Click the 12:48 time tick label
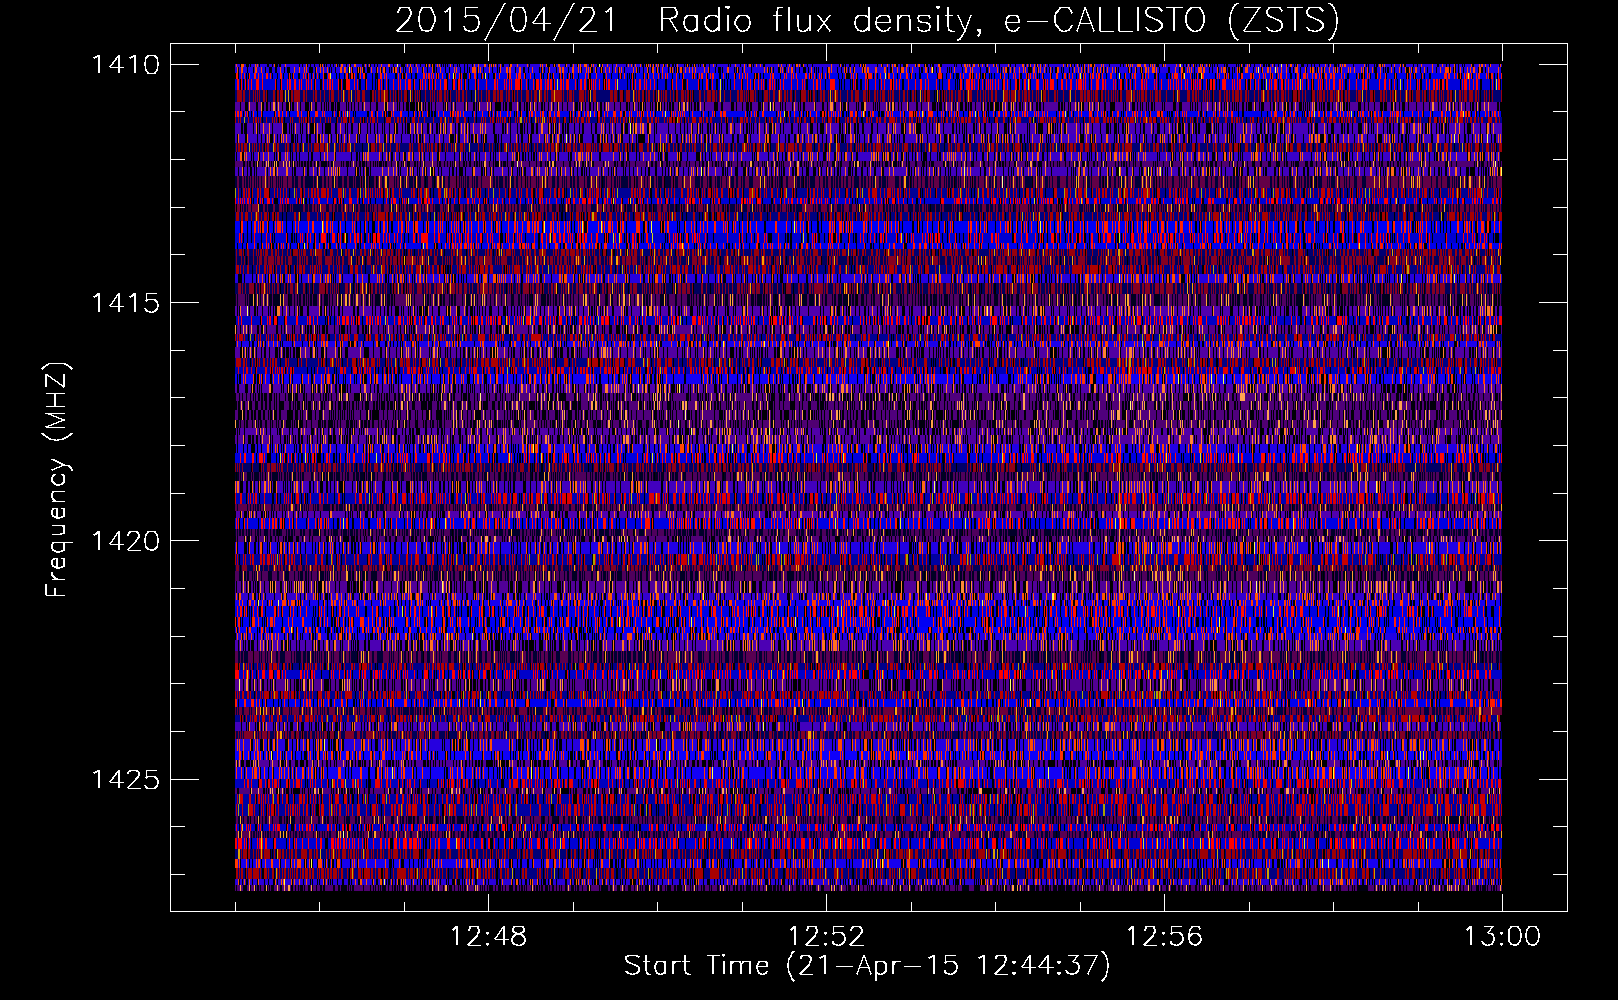The height and width of the screenshot is (1000, 1618). click(488, 937)
